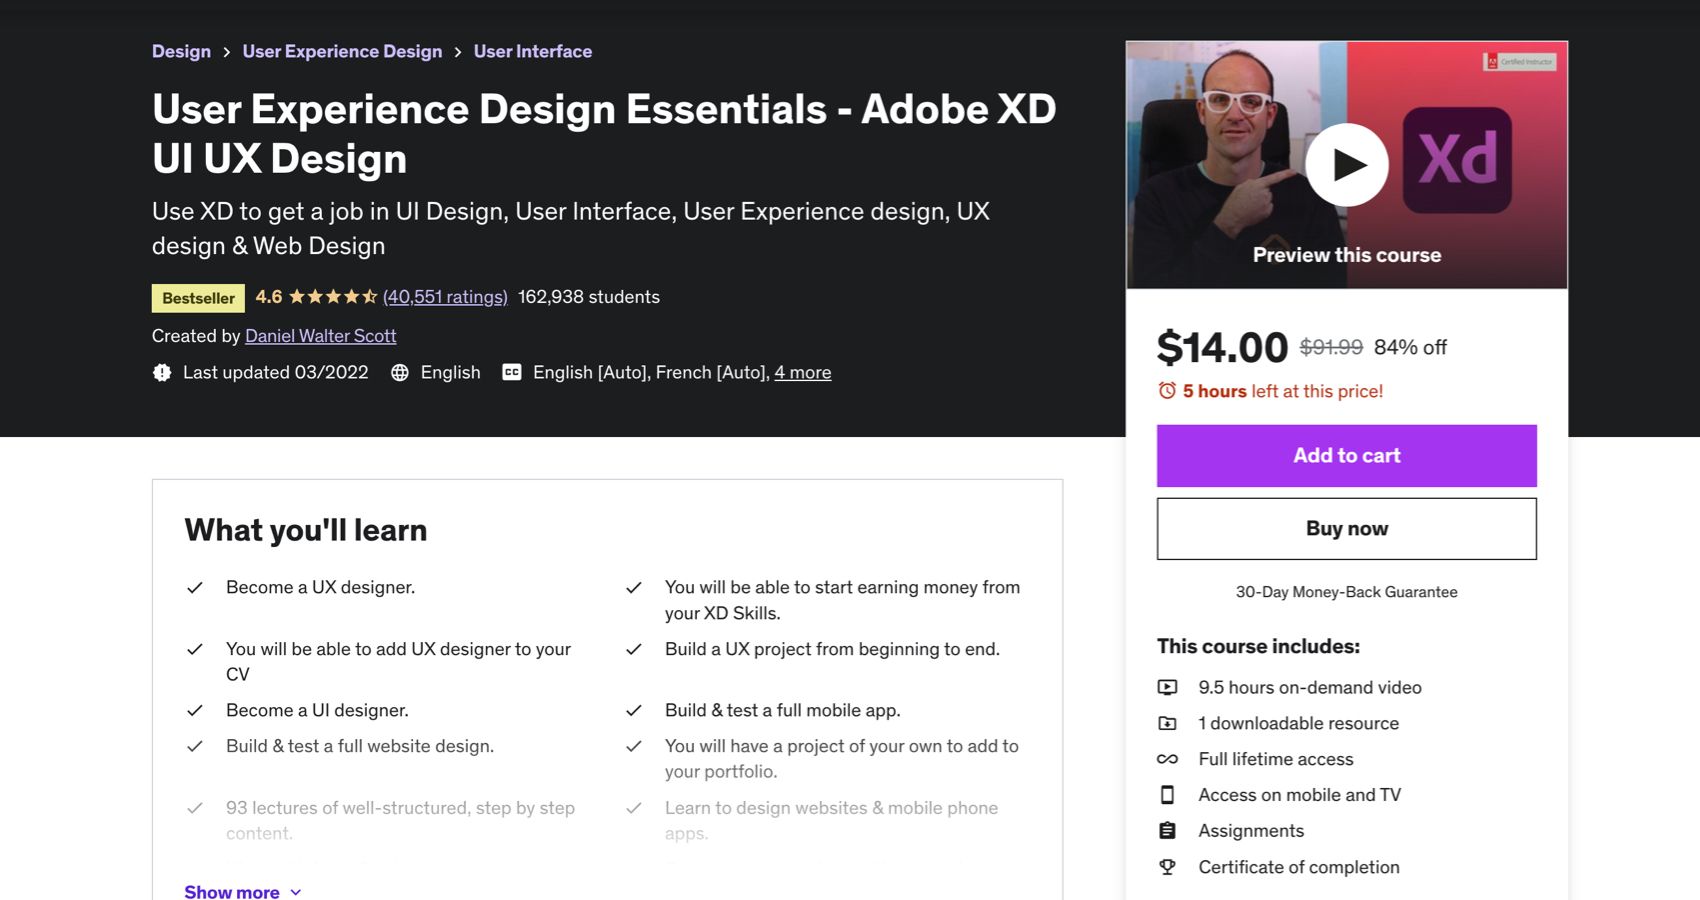The height and width of the screenshot is (900, 1700).
Task: Click the closed captions CC icon
Action: pyautogui.click(x=511, y=371)
